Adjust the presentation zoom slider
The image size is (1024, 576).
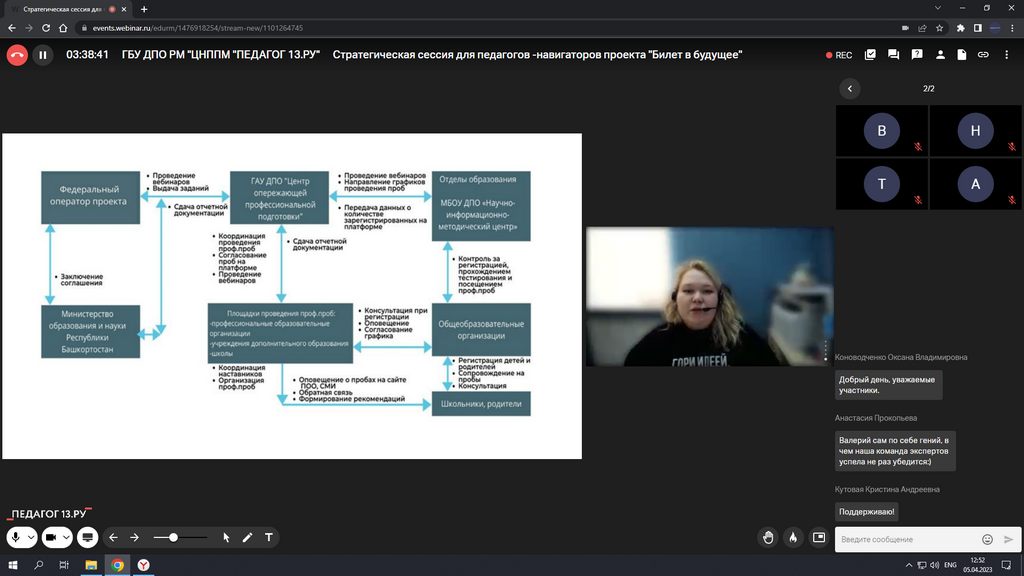point(180,537)
